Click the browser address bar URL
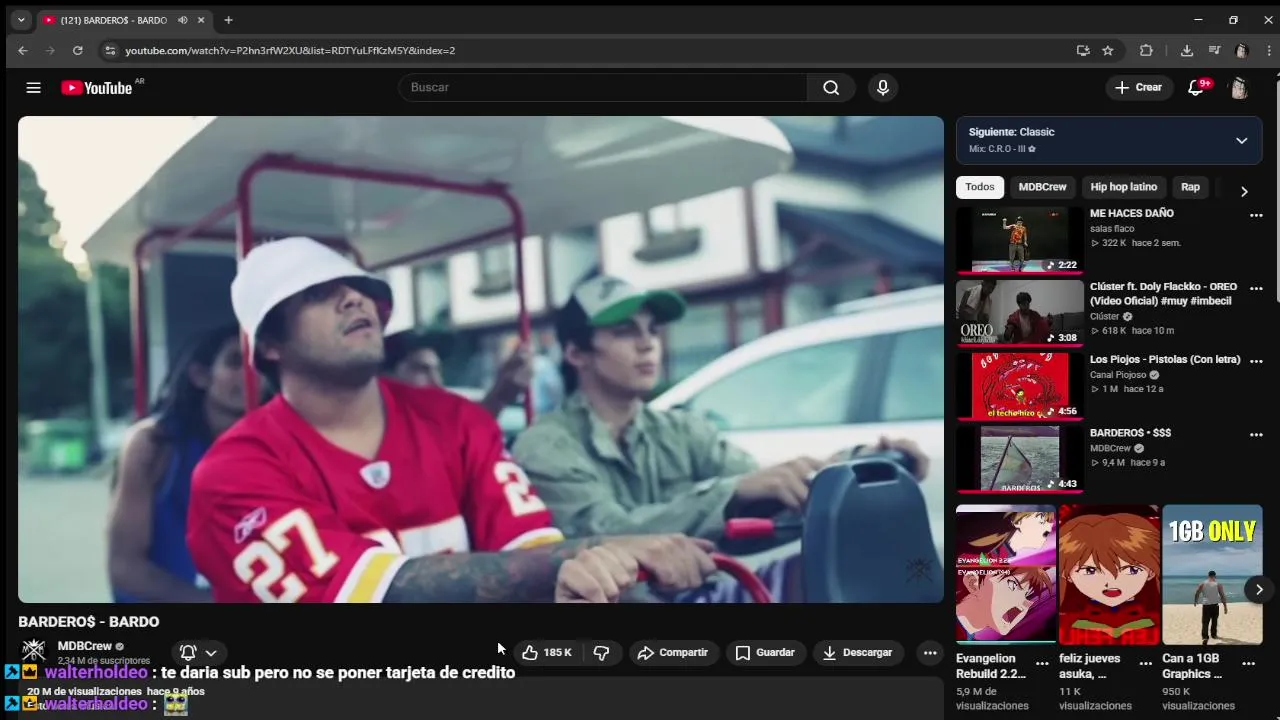This screenshot has width=1280, height=720. (290, 50)
